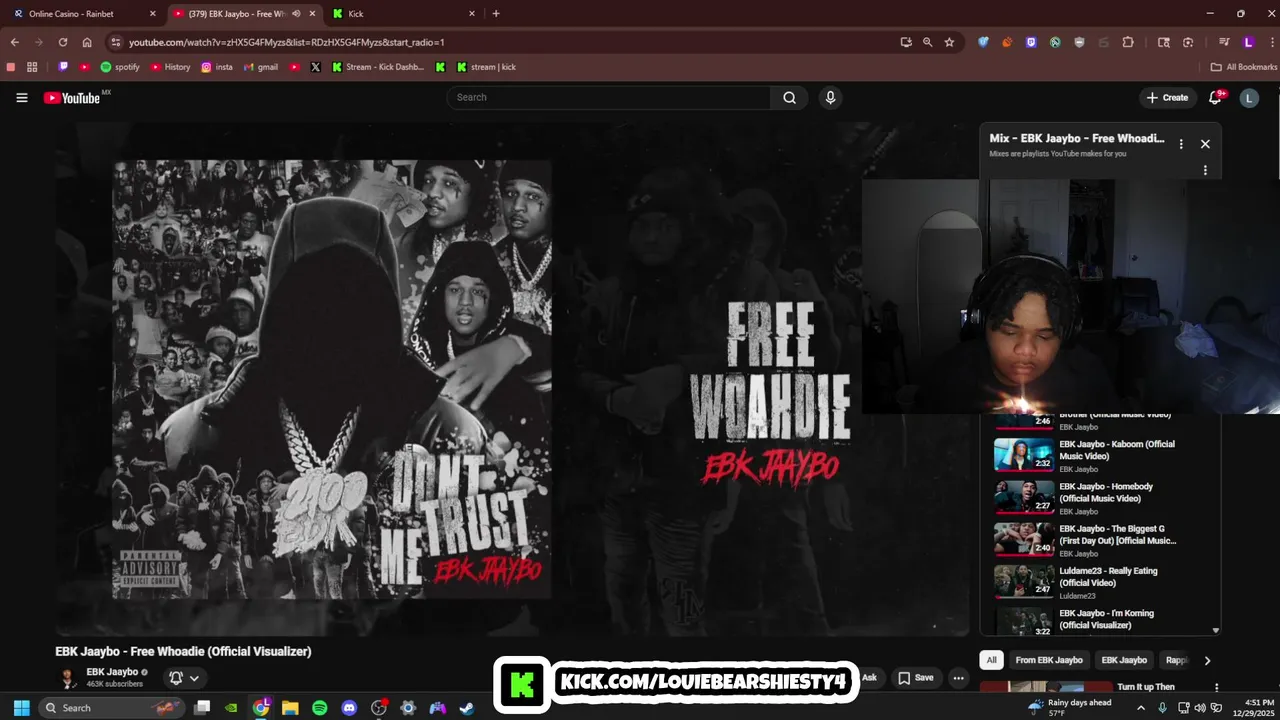
Task: Open the zoom magnifier in address bar
Action: [927, 42]
